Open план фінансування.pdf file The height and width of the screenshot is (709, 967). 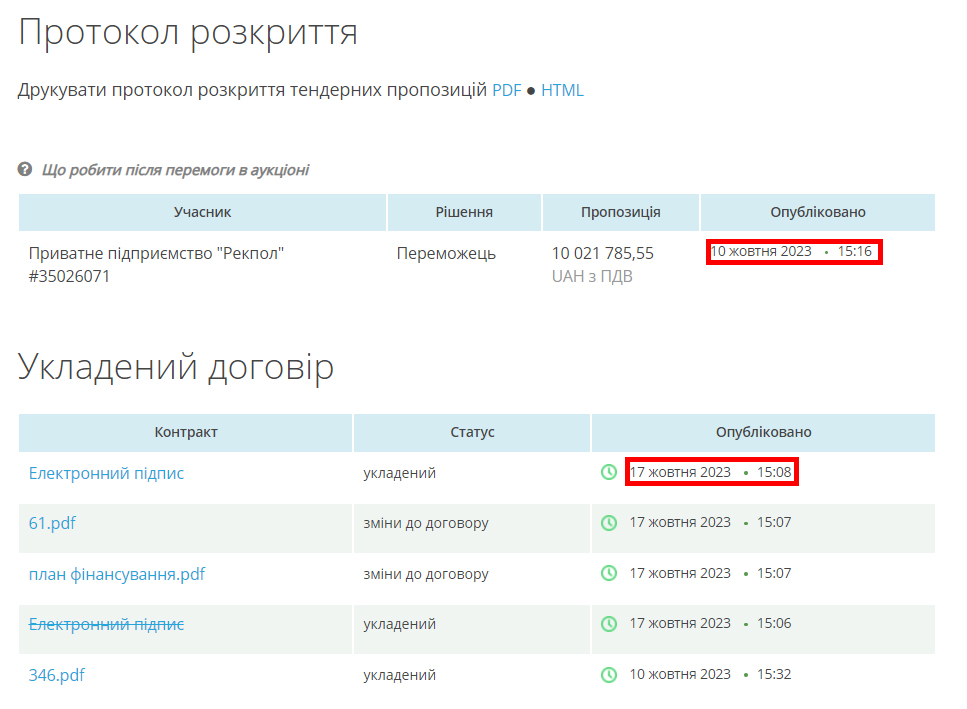point(116,574)
